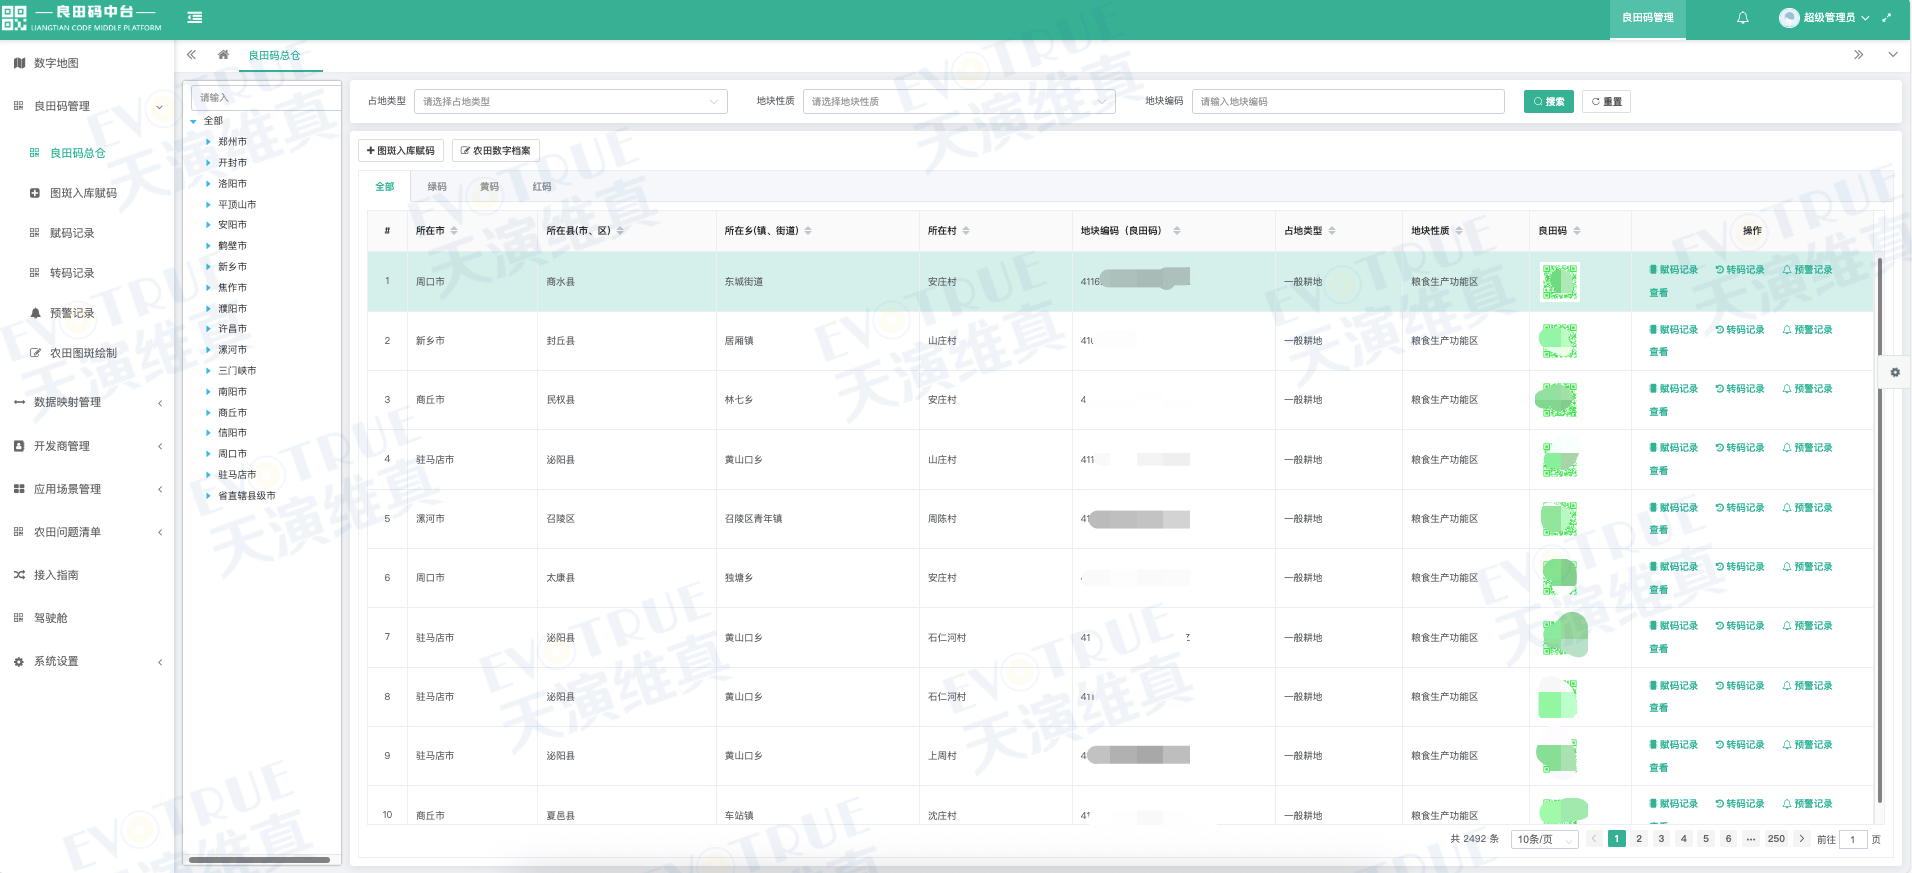Open the 地块性质 dropdown
1912x873 pixels.
[x=958, y=101]
